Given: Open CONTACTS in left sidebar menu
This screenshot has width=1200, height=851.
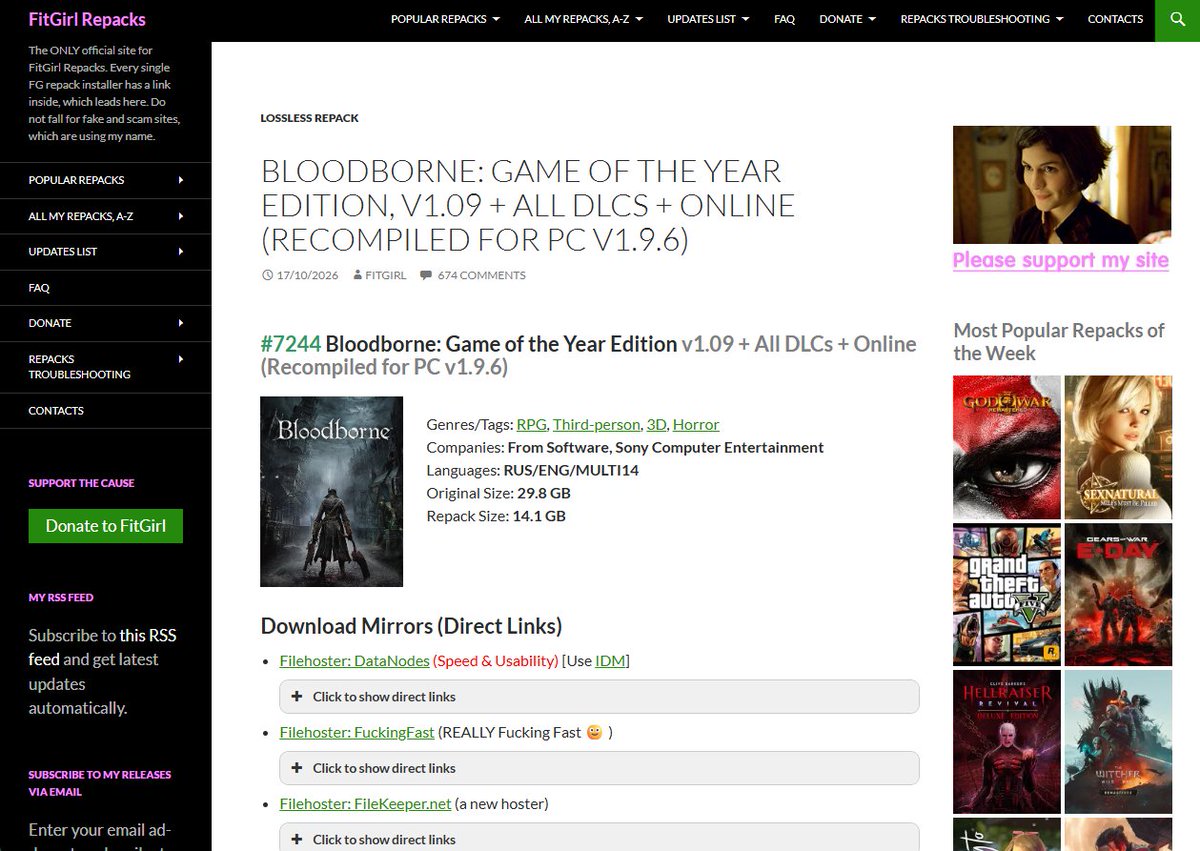Looking at the screenshot, I should point(56,410).
